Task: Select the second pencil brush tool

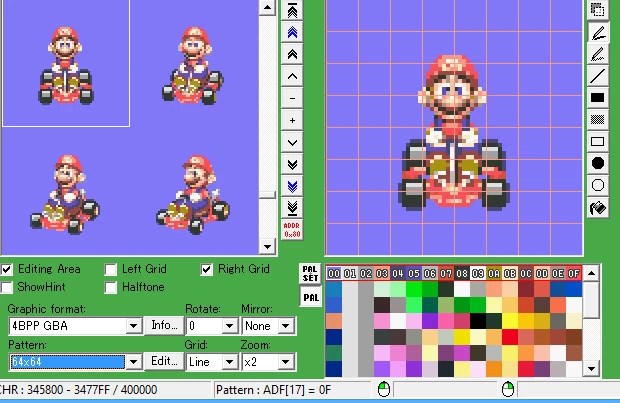Action: [x=597, y=55]
